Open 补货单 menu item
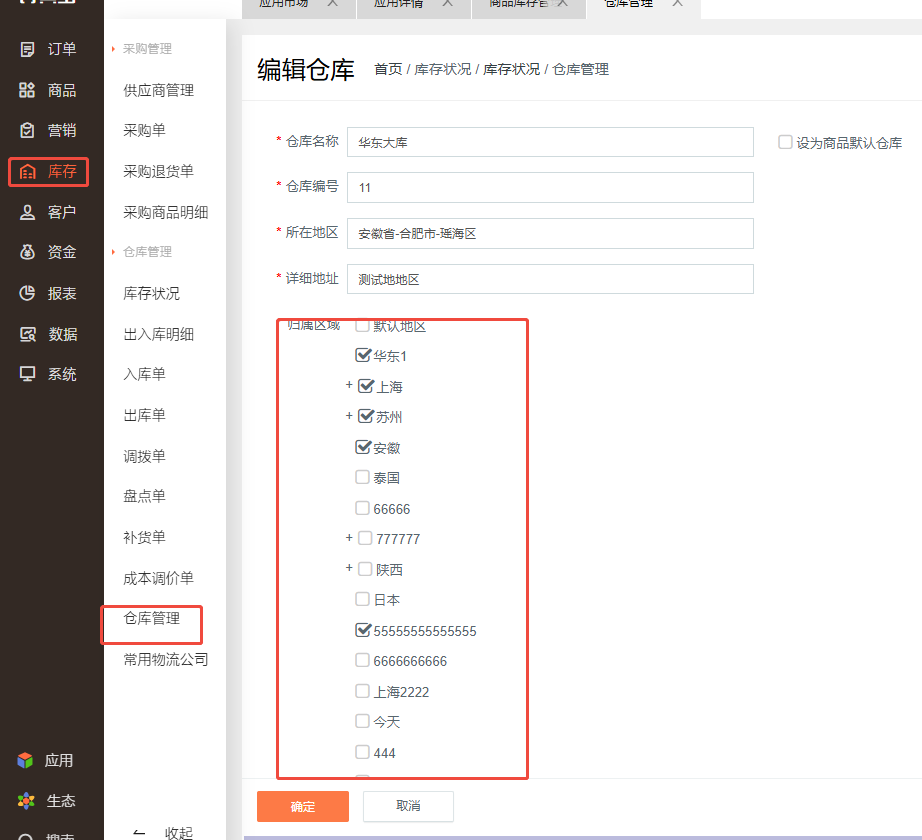 [145, 537]
